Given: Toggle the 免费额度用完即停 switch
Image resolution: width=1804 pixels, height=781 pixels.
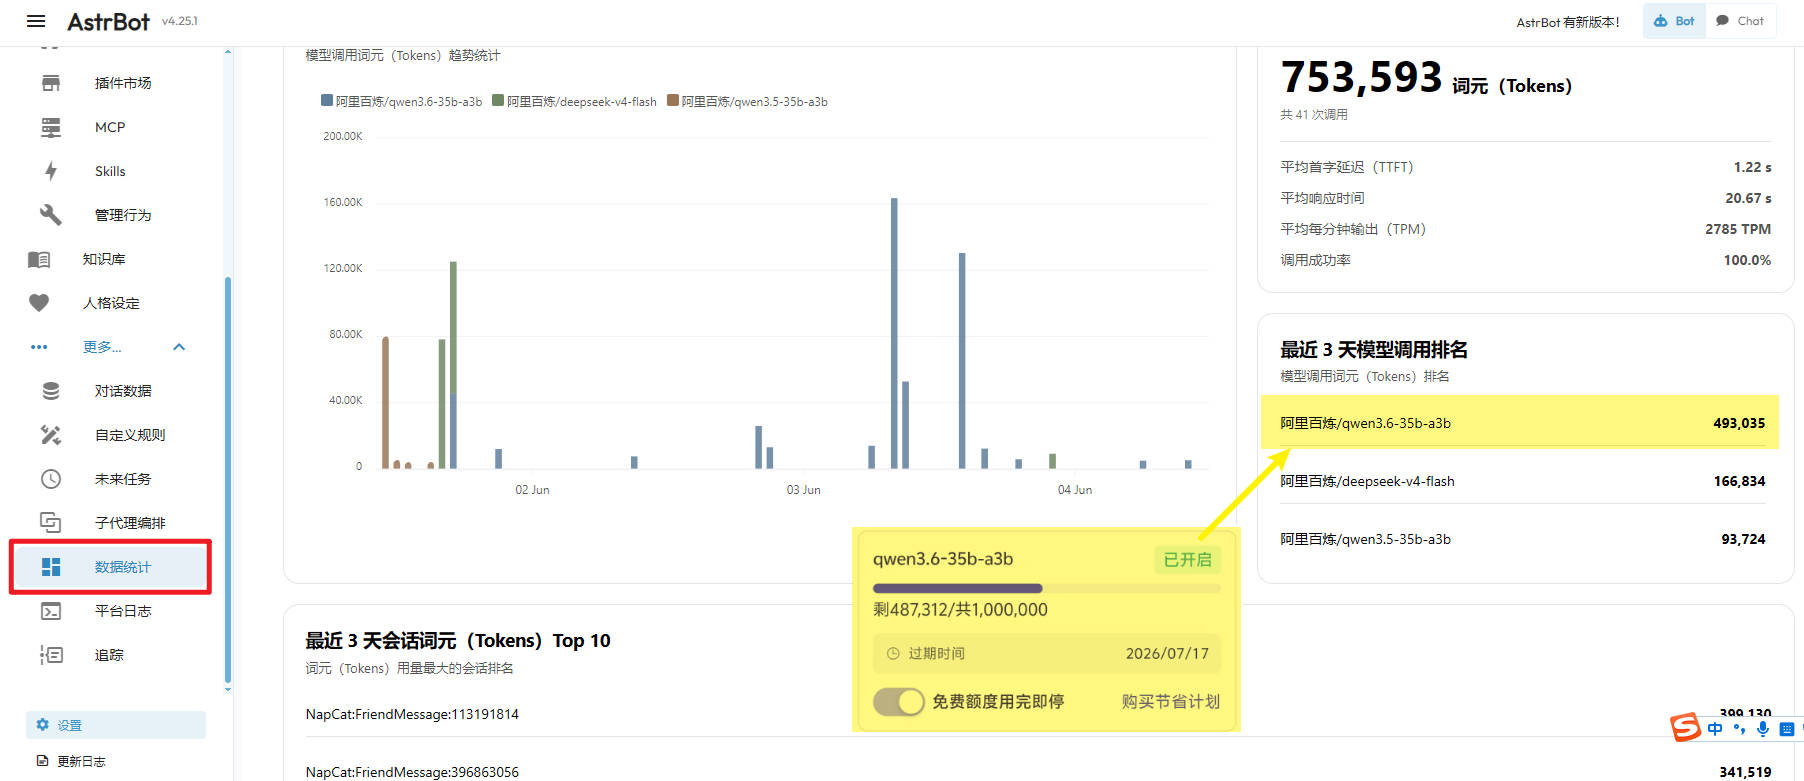Looking at the screenshot, I should coord(898,702).
